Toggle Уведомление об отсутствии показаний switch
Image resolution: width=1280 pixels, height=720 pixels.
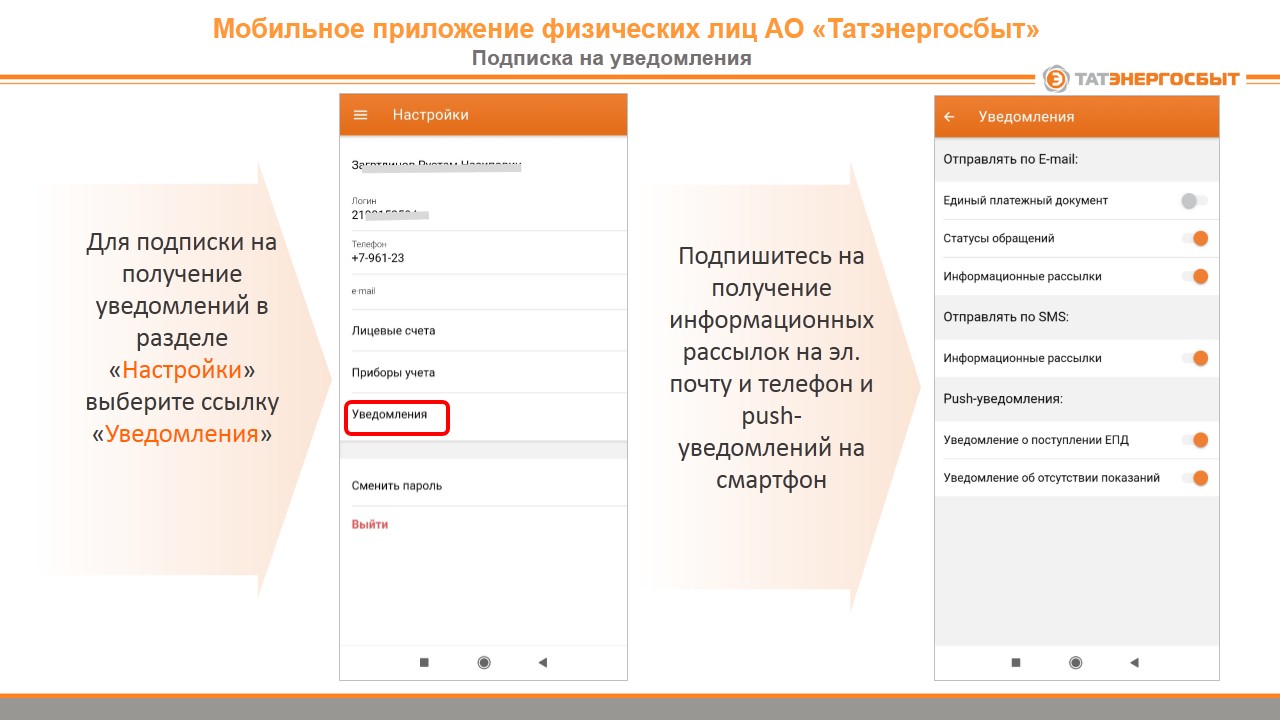pyautogui.click(x=1195, y=478)
